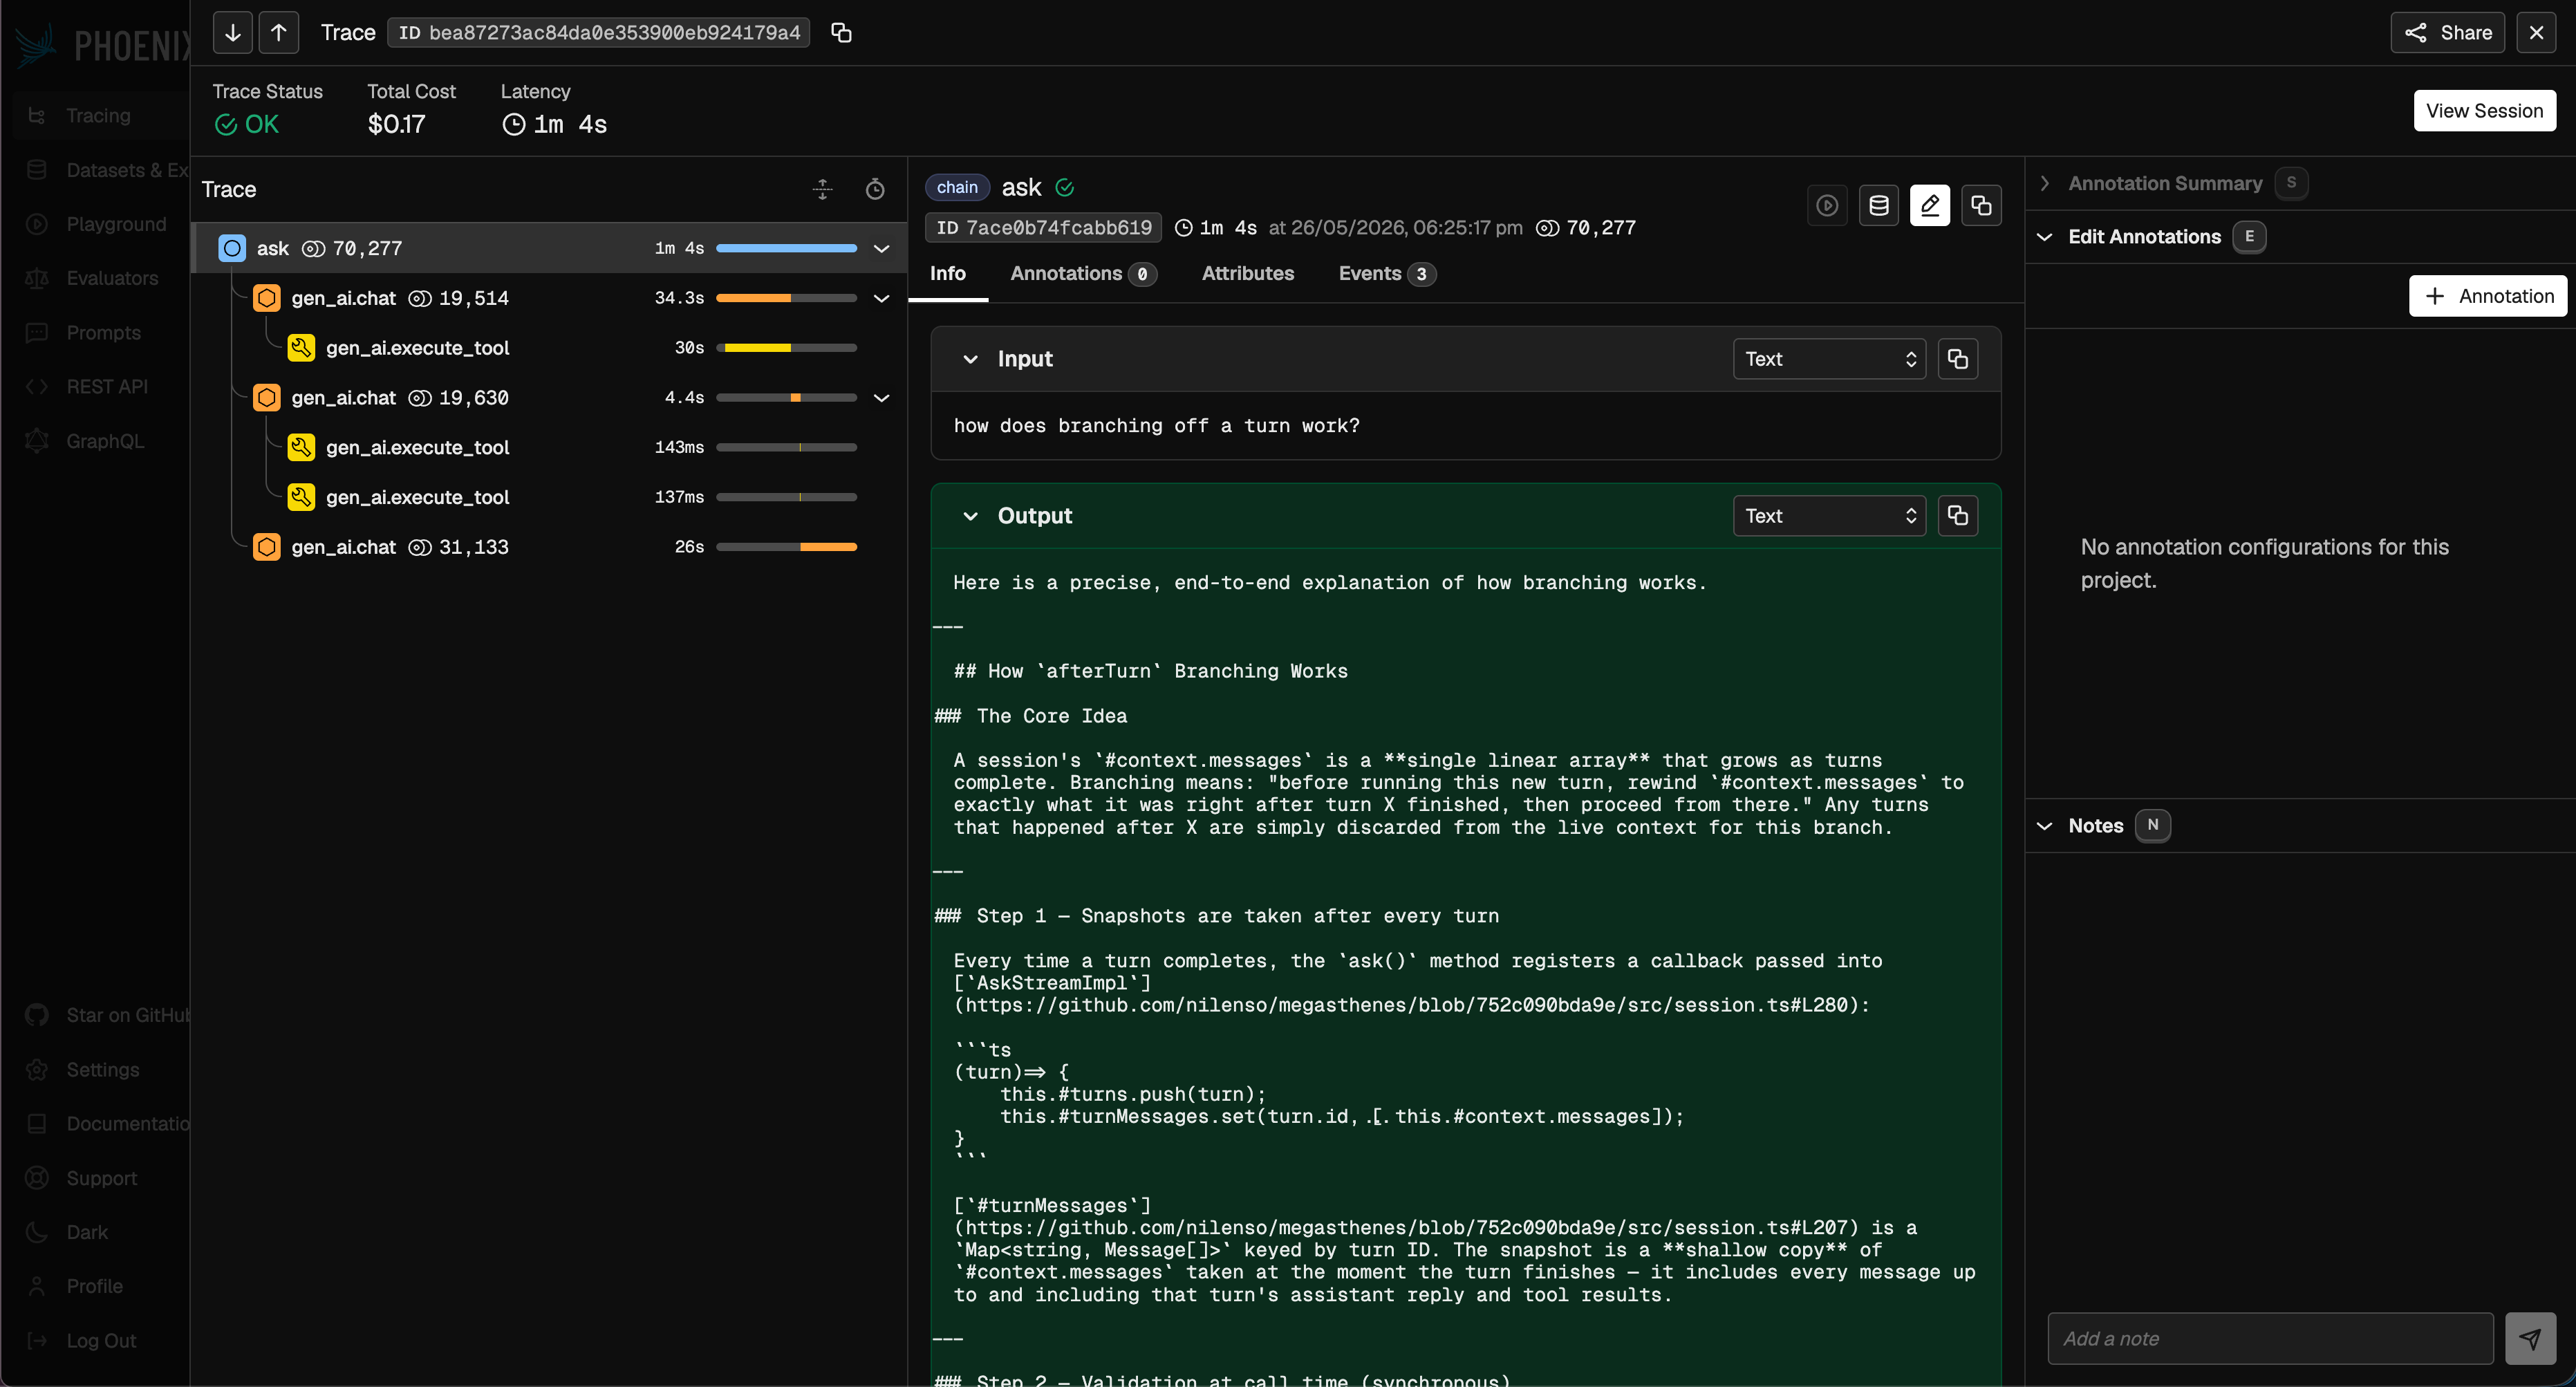Screen dimensions: 2576x1387
Task: Click tool icon of 30s execute_tool span
Action: 301,348
